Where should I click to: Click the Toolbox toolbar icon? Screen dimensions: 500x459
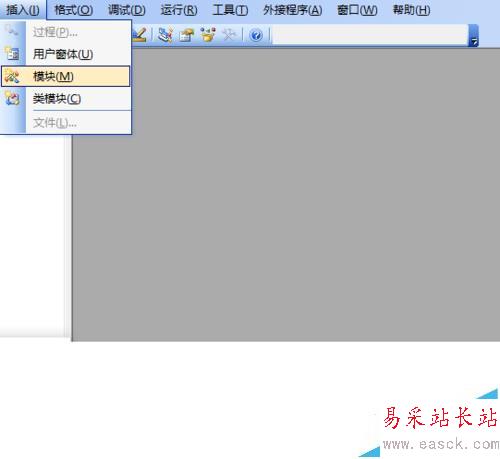point(229,35)
